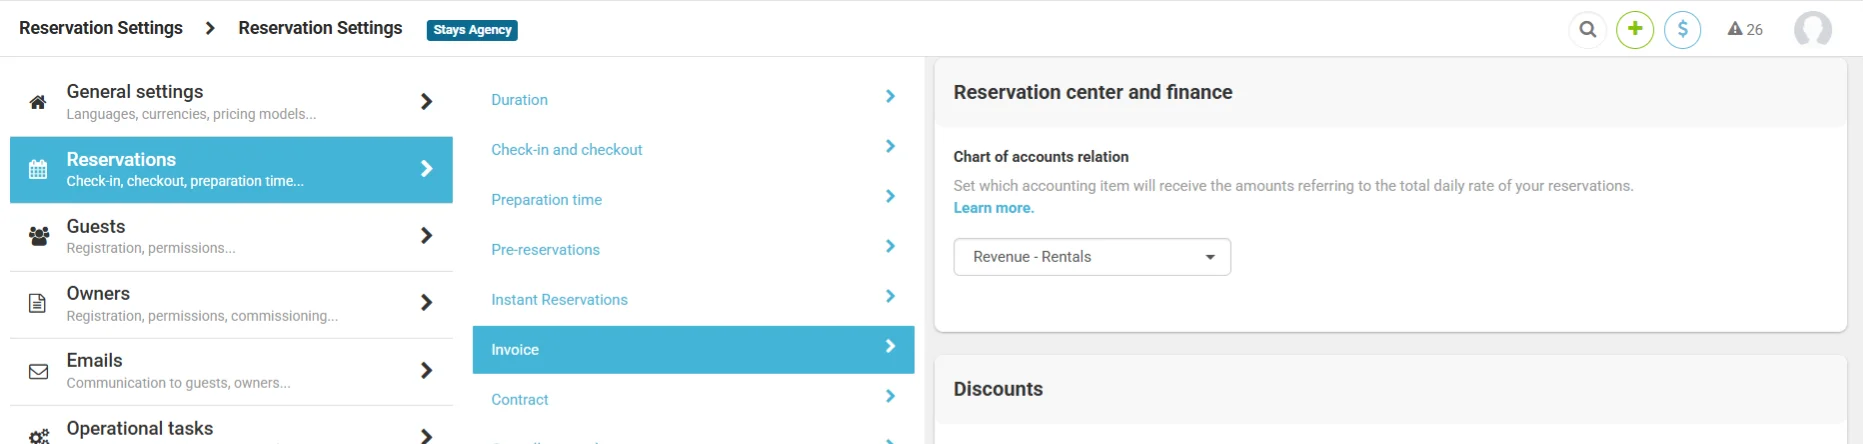Click the search magnifier icon
1865x444 pixels.
click(x=1587, y=29)
